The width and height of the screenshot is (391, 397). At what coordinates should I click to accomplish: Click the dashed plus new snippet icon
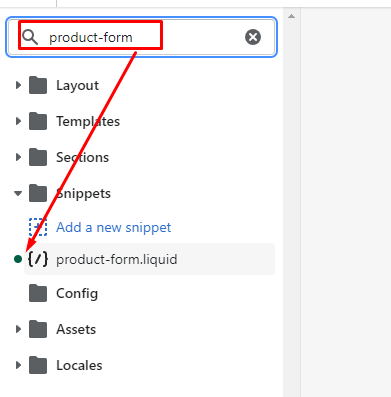coord(38,227)
